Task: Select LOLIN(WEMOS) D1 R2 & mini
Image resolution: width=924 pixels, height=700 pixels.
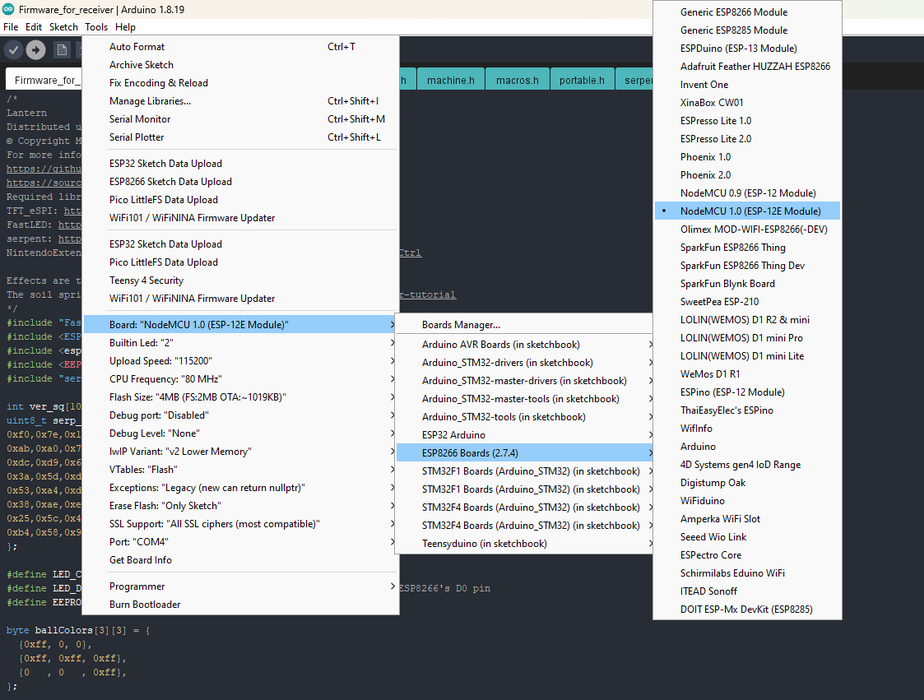Action: tap(747, 320)
